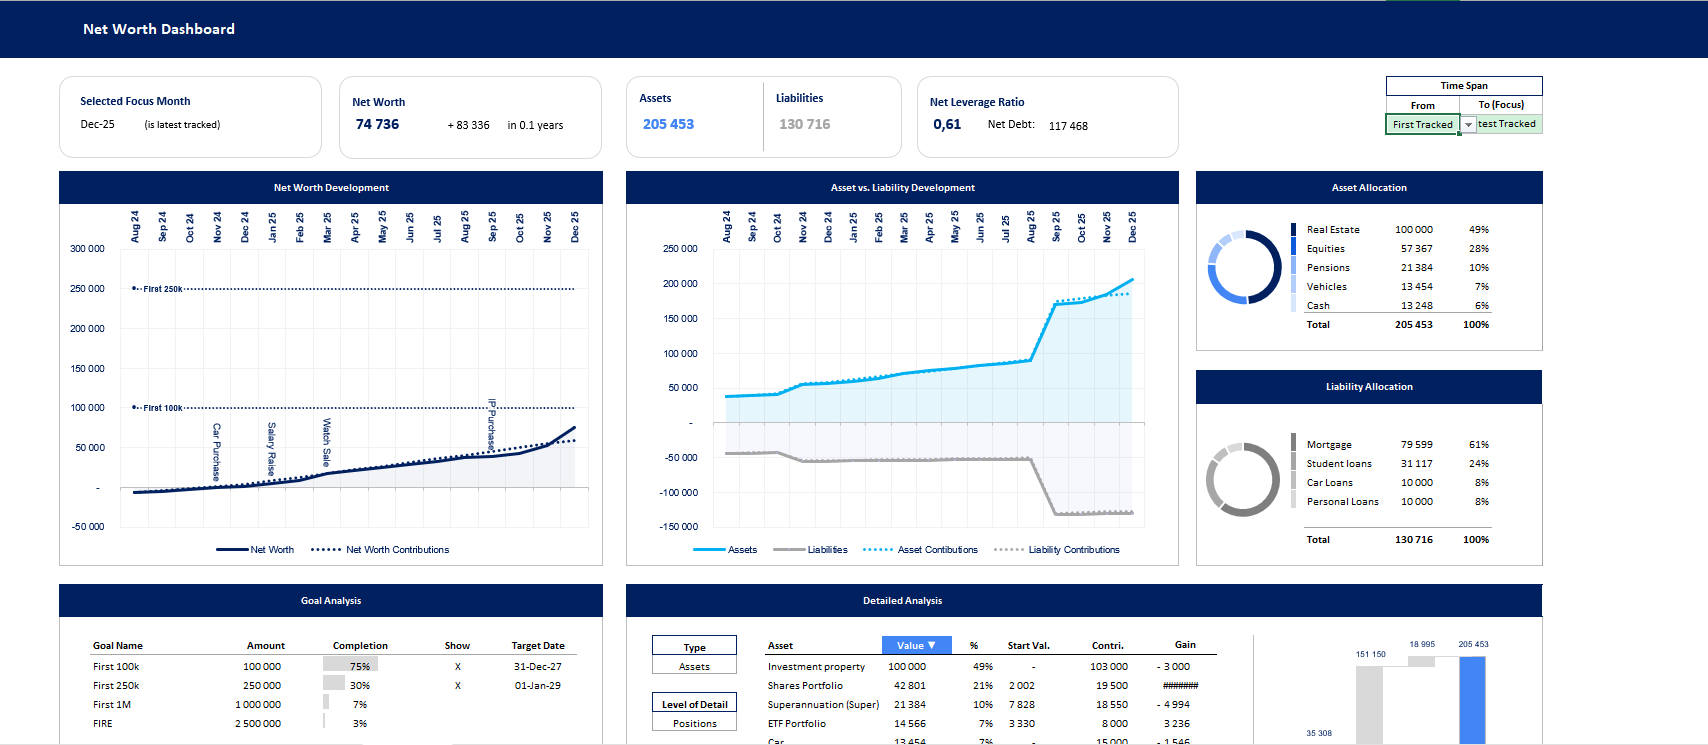Image resolution: width=1708 pixels, height=745 pixels.
Task: Click the Liability Allocation total 130 716
Action: (1414, 539)
